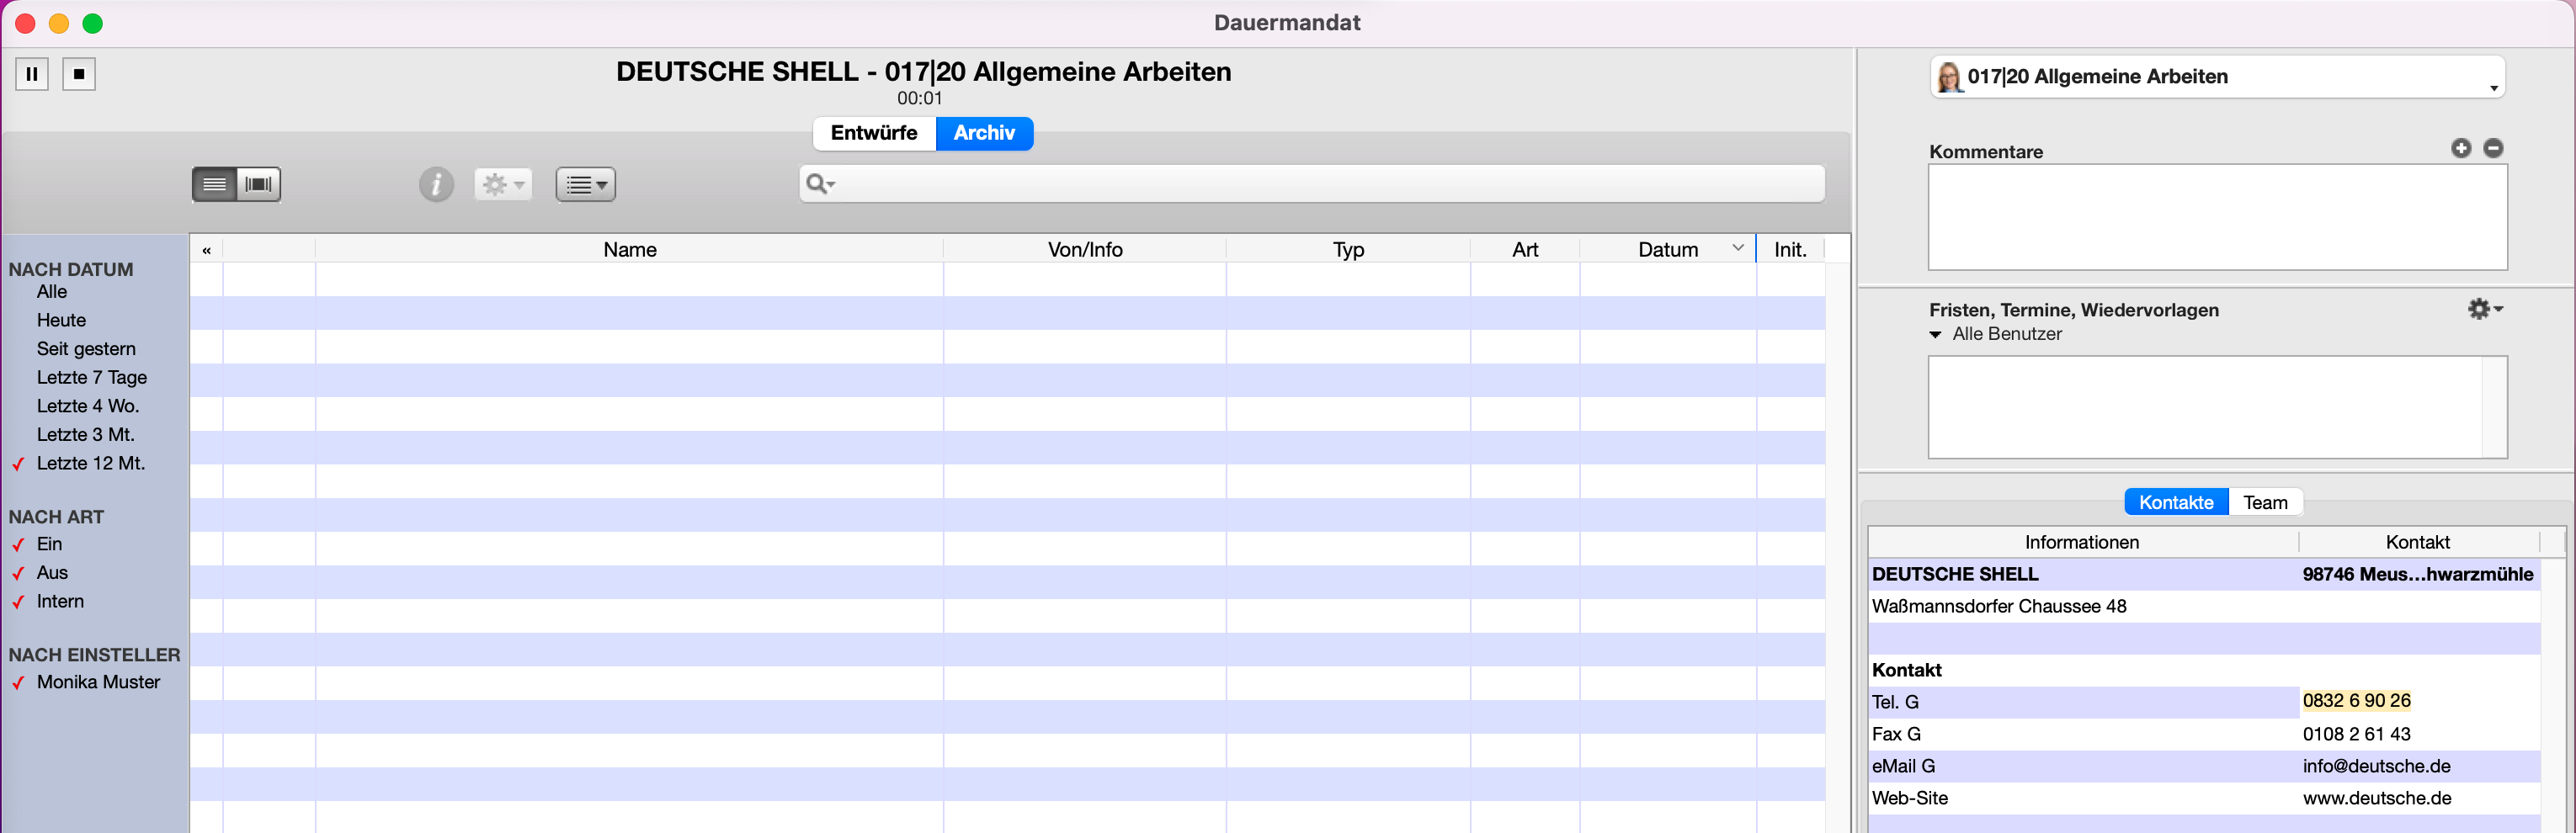
Task: Click the Fristen, Termine list area
Action: [x=2205, y=407]
